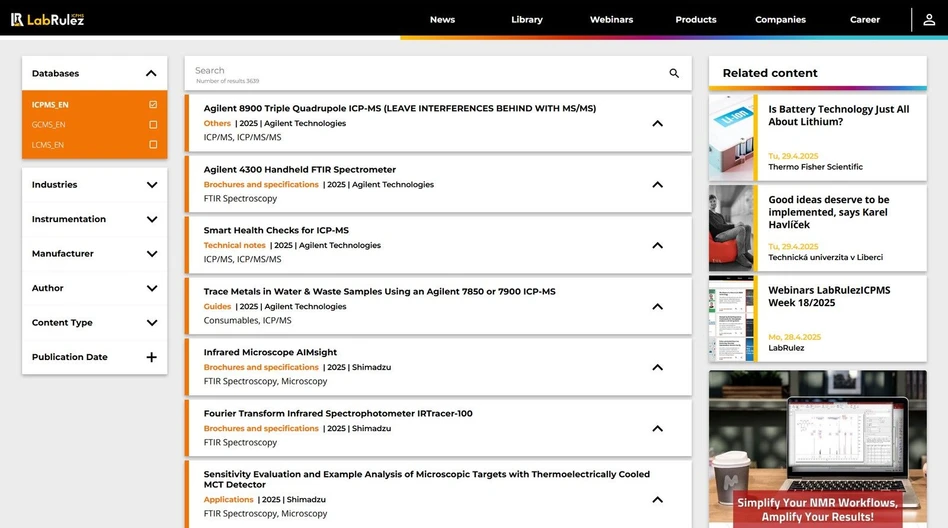
Task: Expand the Industries filter
Action: [152, 185]
